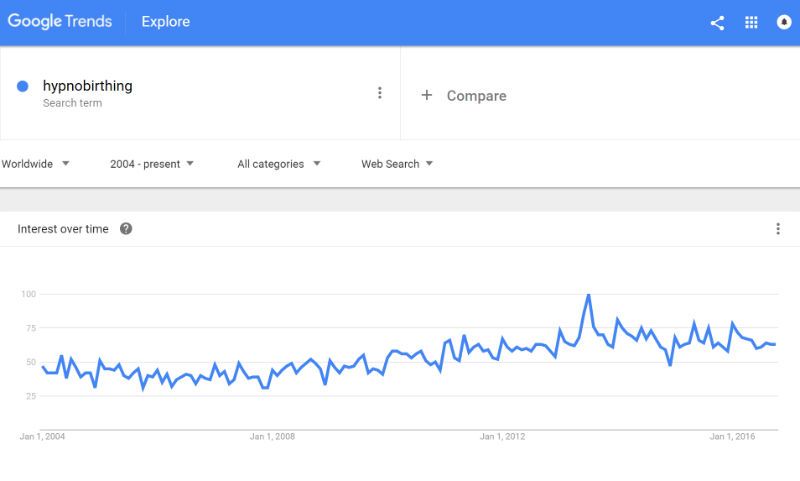The image size is (800, 481).
Task: Click the peak value 100 point on chart
Action: (x=588, y=295)
